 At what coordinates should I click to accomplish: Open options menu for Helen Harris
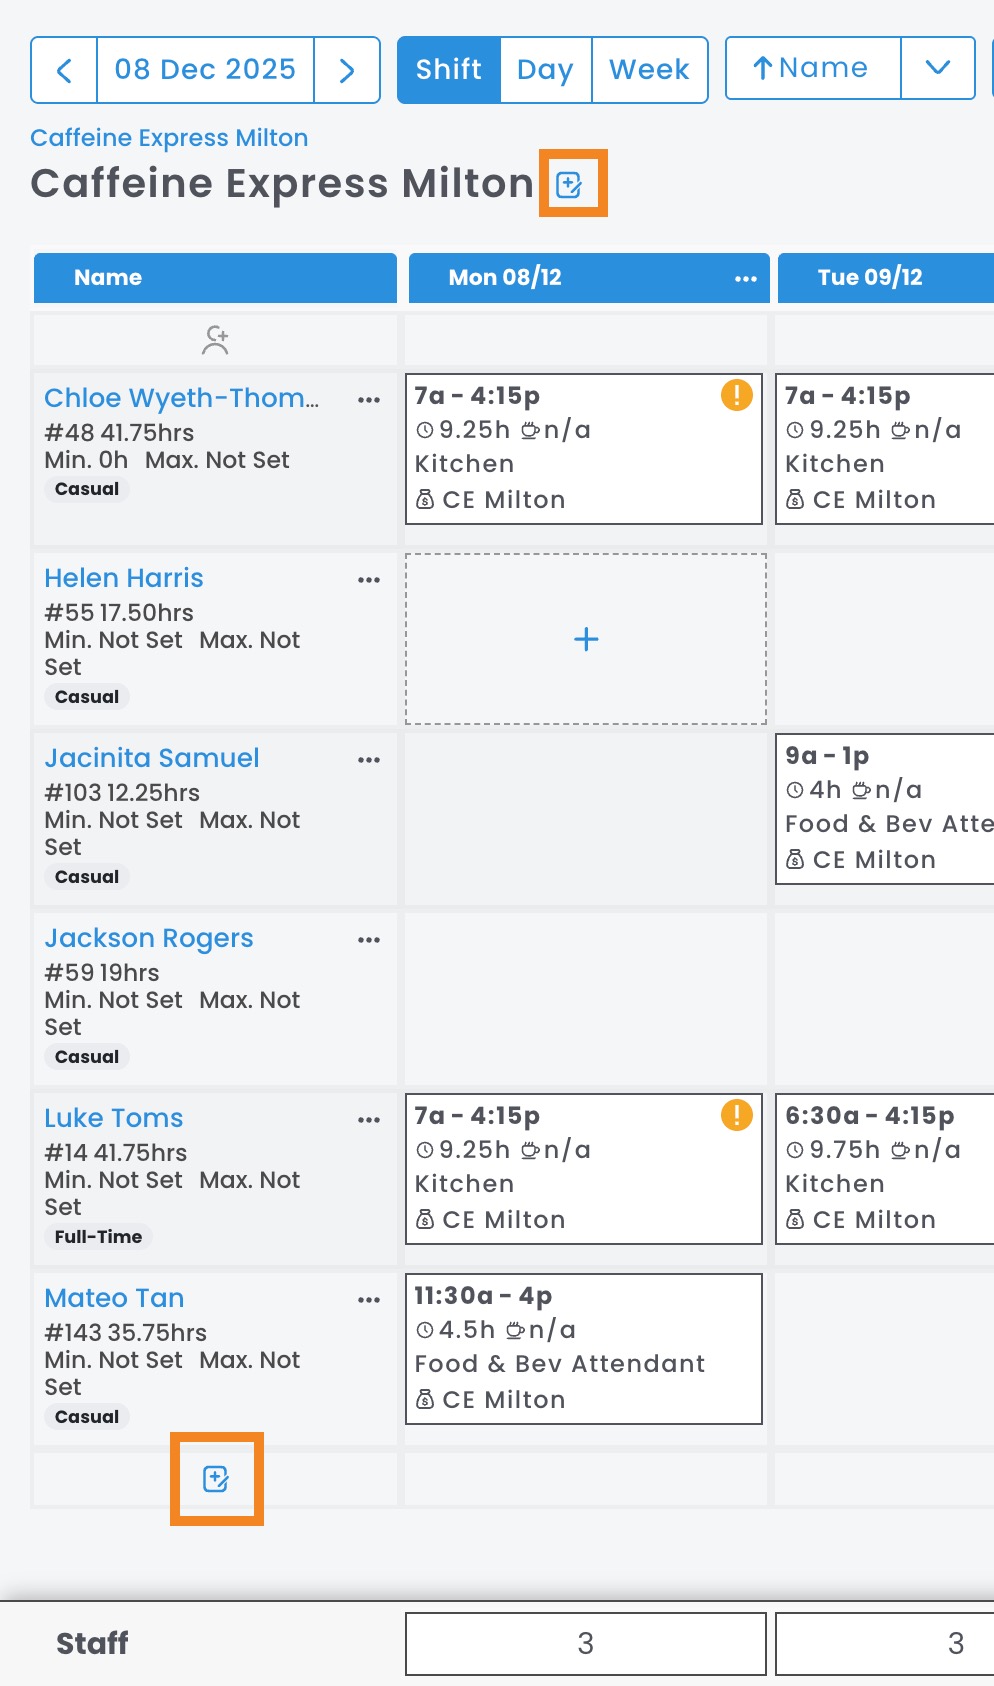(x=369, y=580)
